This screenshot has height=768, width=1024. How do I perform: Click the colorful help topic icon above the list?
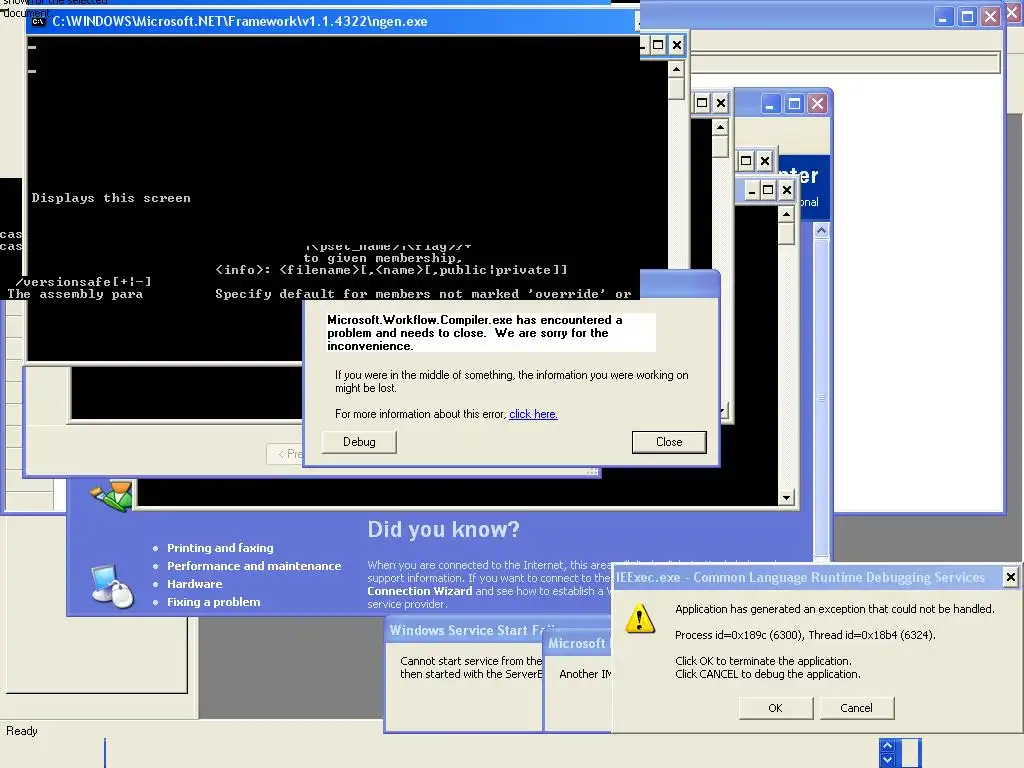tap(112, 496)
